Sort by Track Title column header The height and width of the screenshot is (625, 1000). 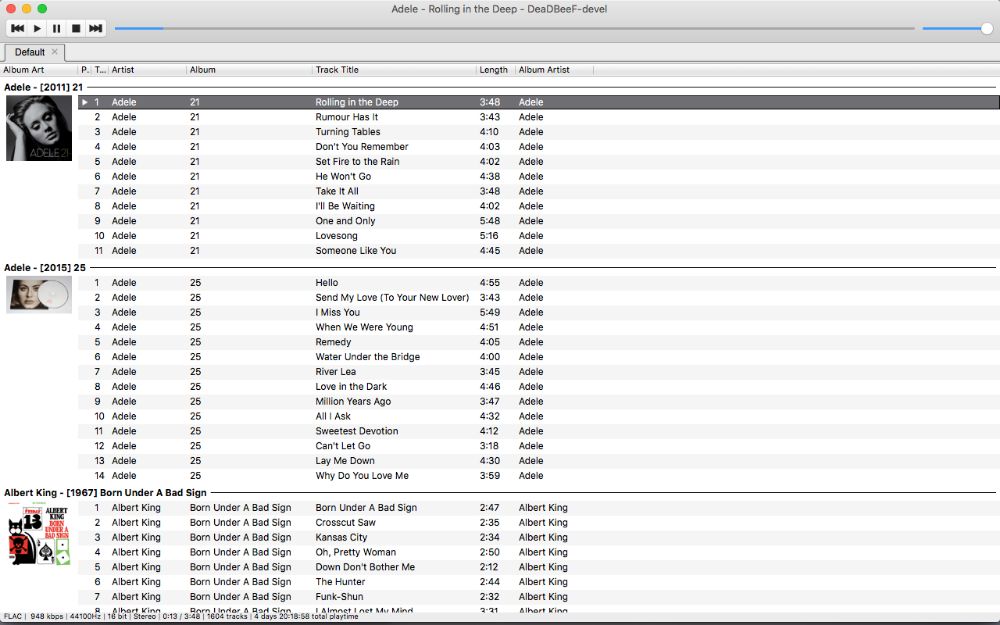(394, 70)
